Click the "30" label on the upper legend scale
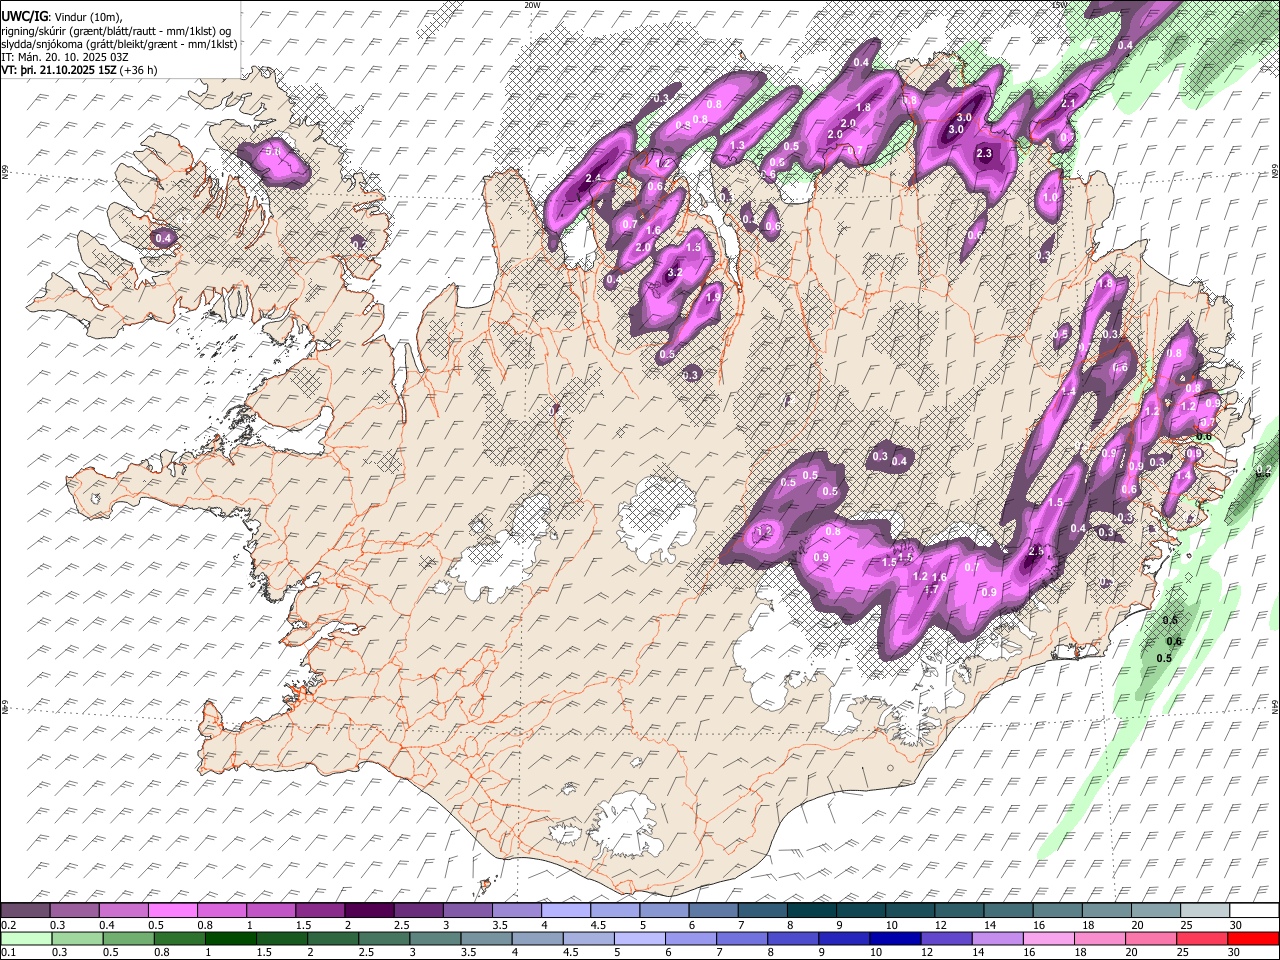 (x=1236, y=925)
